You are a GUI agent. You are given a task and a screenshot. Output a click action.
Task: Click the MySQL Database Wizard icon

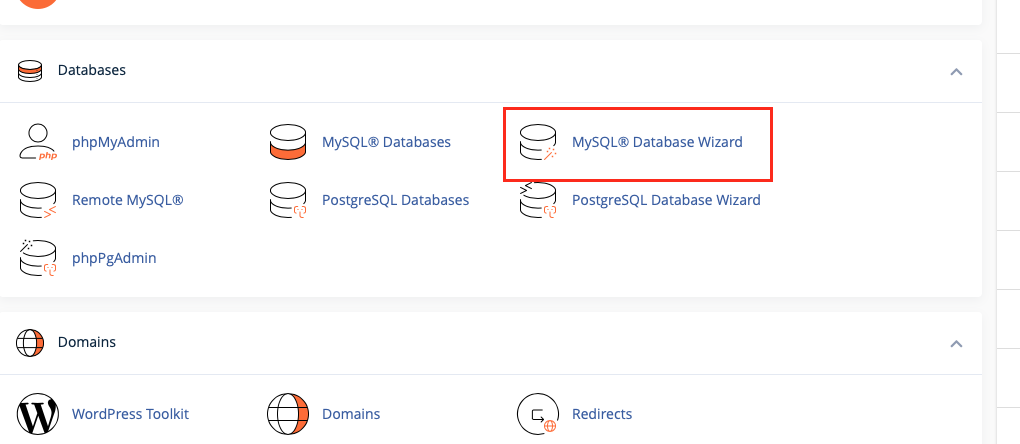[x=538, y=142]
